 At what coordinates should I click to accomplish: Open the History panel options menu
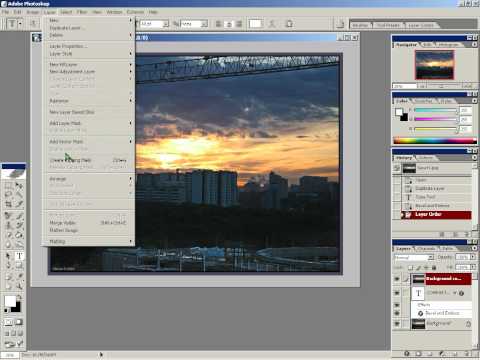(x=475, y=157)
